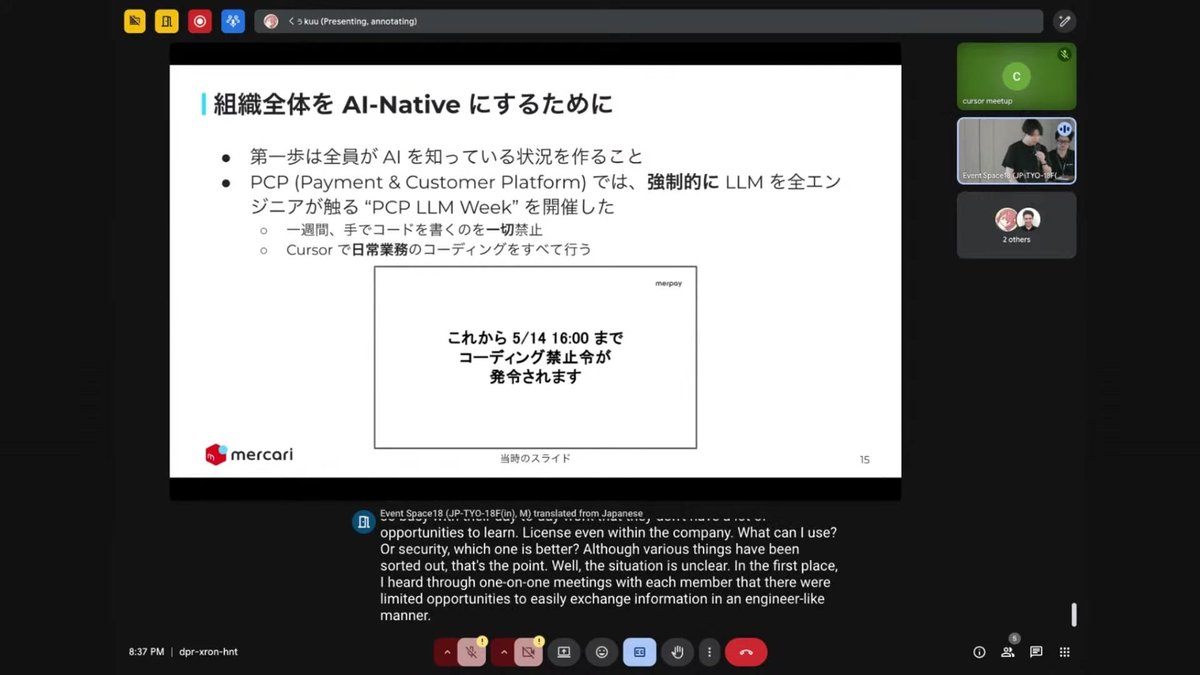Open the annotation pen tool

click(1064, 20)
